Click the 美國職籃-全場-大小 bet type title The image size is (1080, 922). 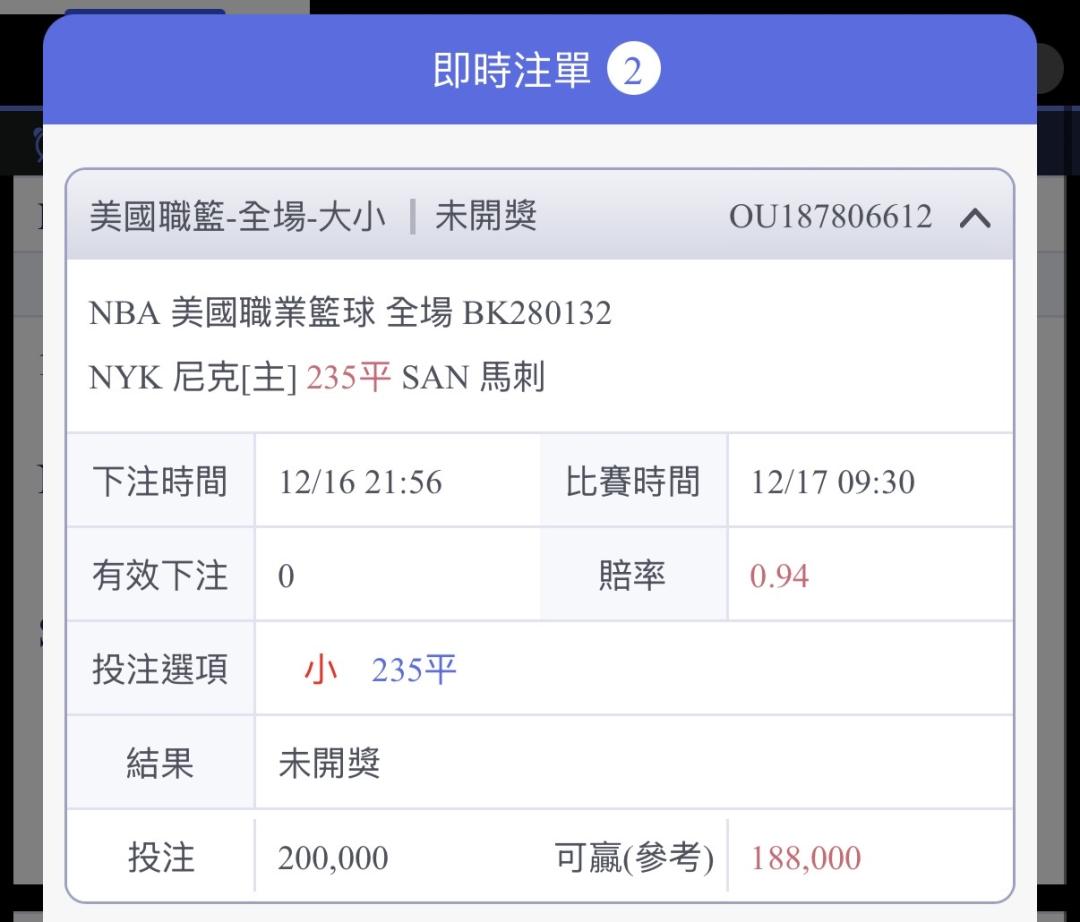238,217
